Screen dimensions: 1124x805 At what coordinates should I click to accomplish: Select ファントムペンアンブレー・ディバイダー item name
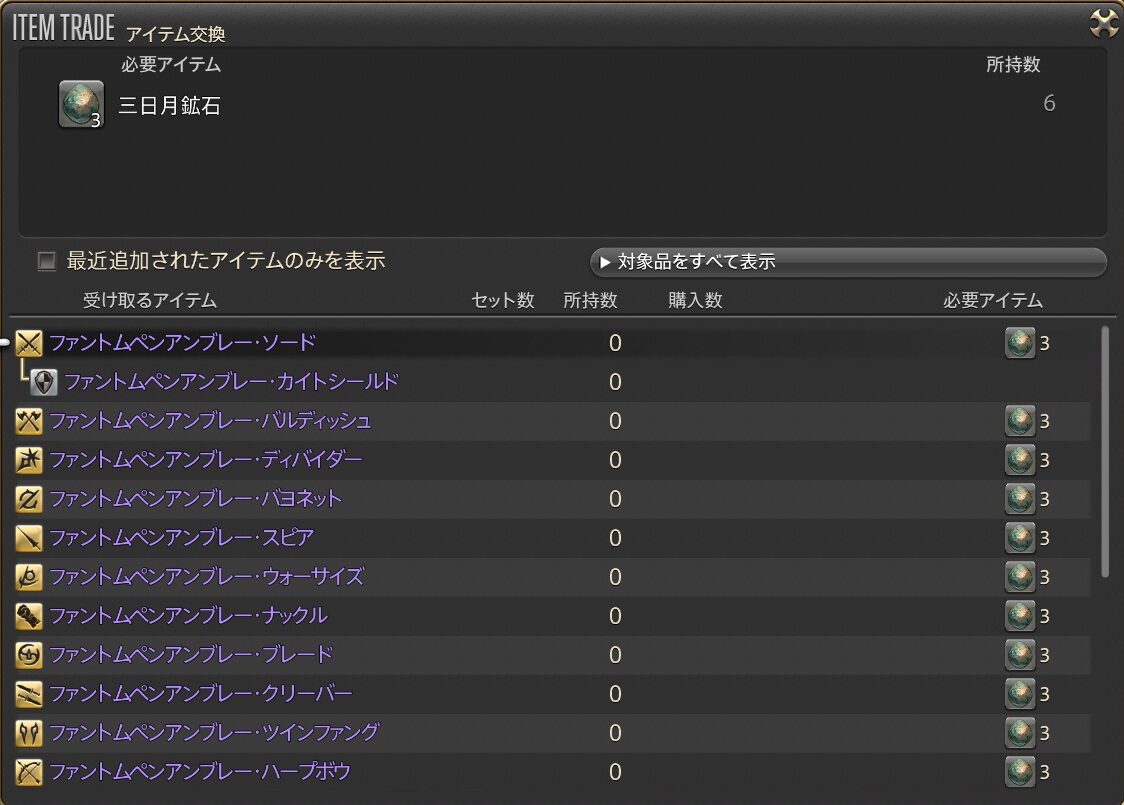[x=206, y=459]
